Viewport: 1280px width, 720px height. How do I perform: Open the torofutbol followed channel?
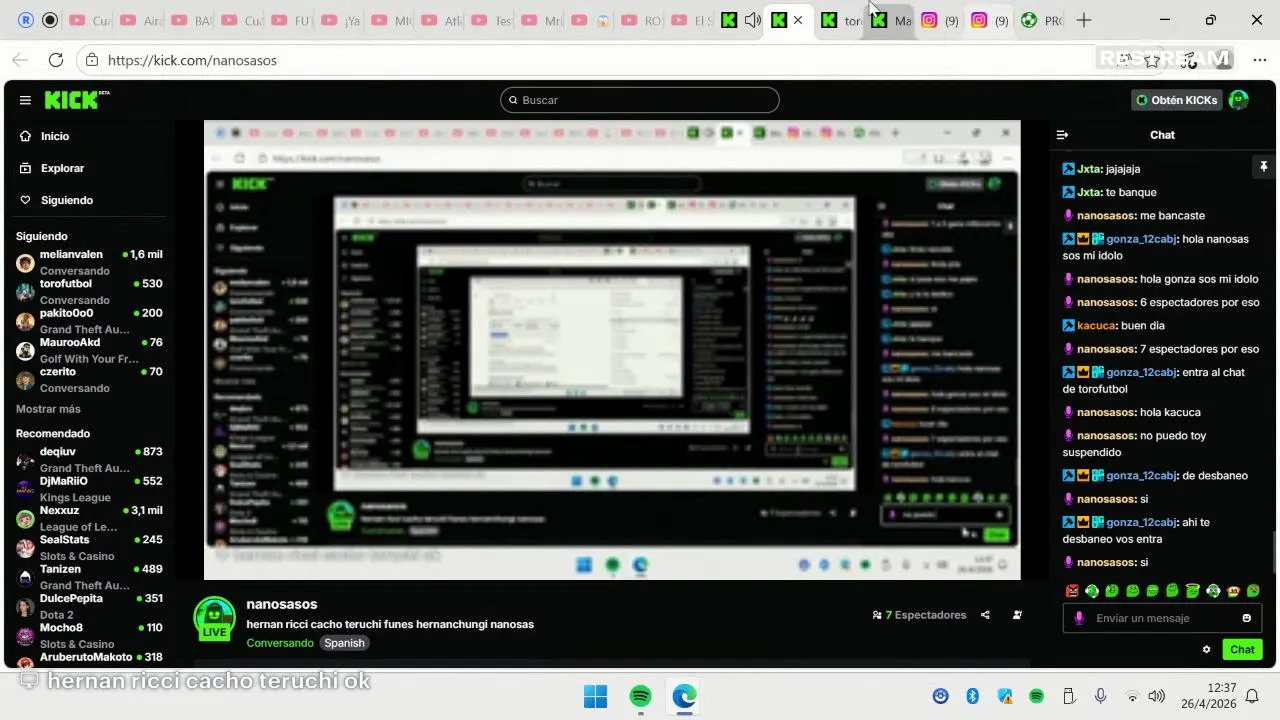[89, 292]
